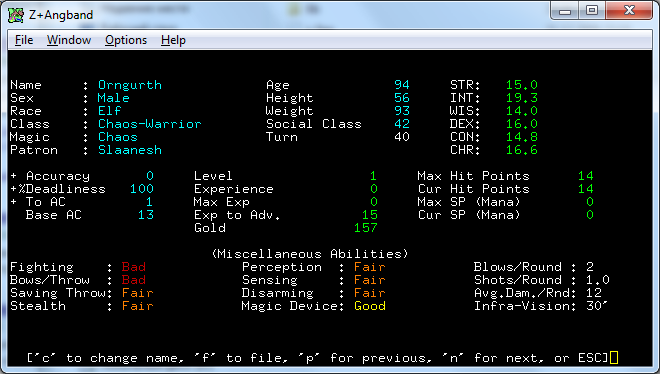The width and height of the screenshot is (660, 376).
Task: Click the Max Hit Points value
Action: pos(585,176)
